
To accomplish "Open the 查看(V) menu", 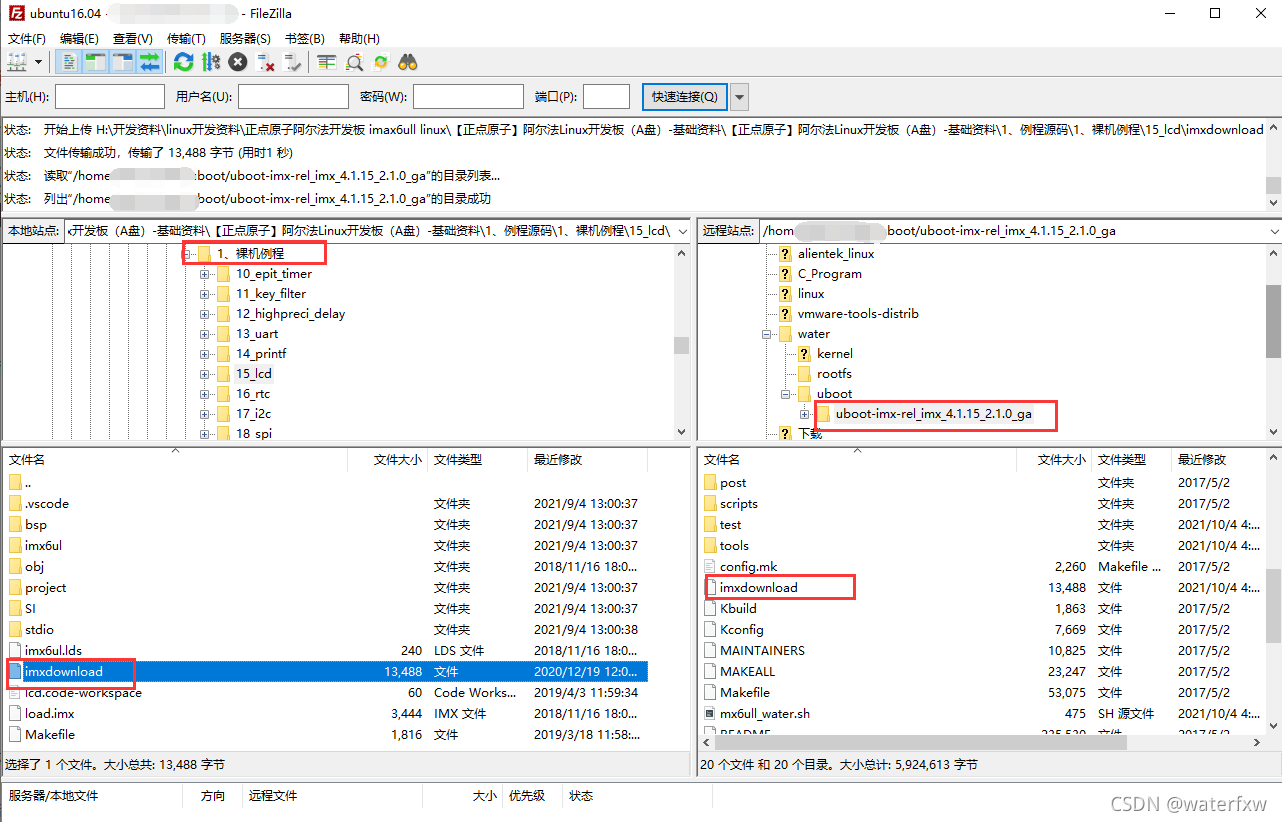I will (x=132, y=38).
